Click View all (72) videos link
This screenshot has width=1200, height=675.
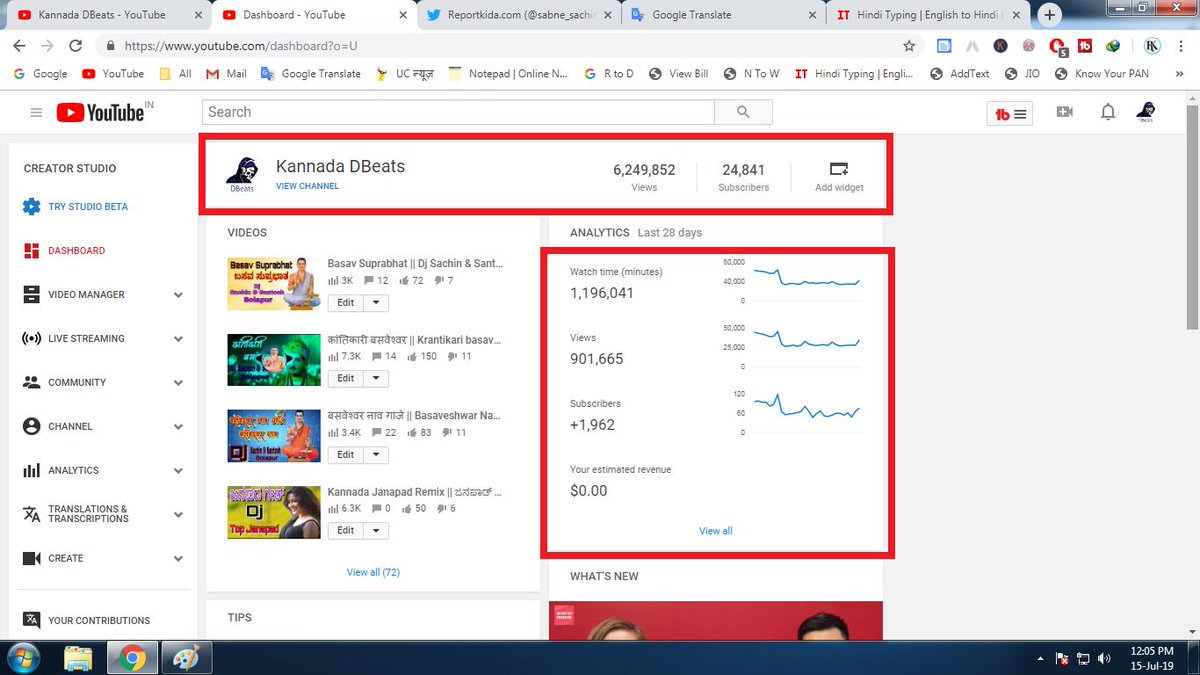373,572
